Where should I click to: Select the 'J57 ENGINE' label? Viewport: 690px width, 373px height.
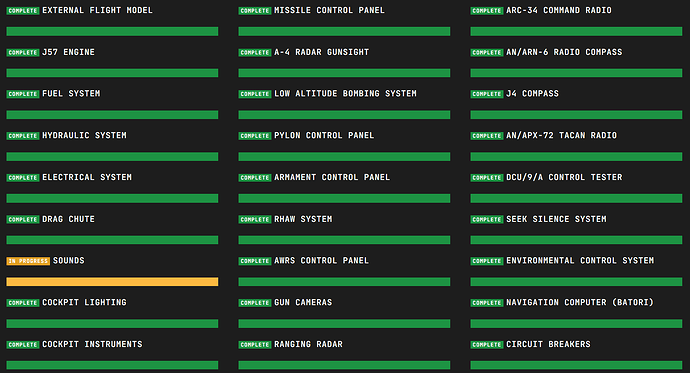point(68,52)
